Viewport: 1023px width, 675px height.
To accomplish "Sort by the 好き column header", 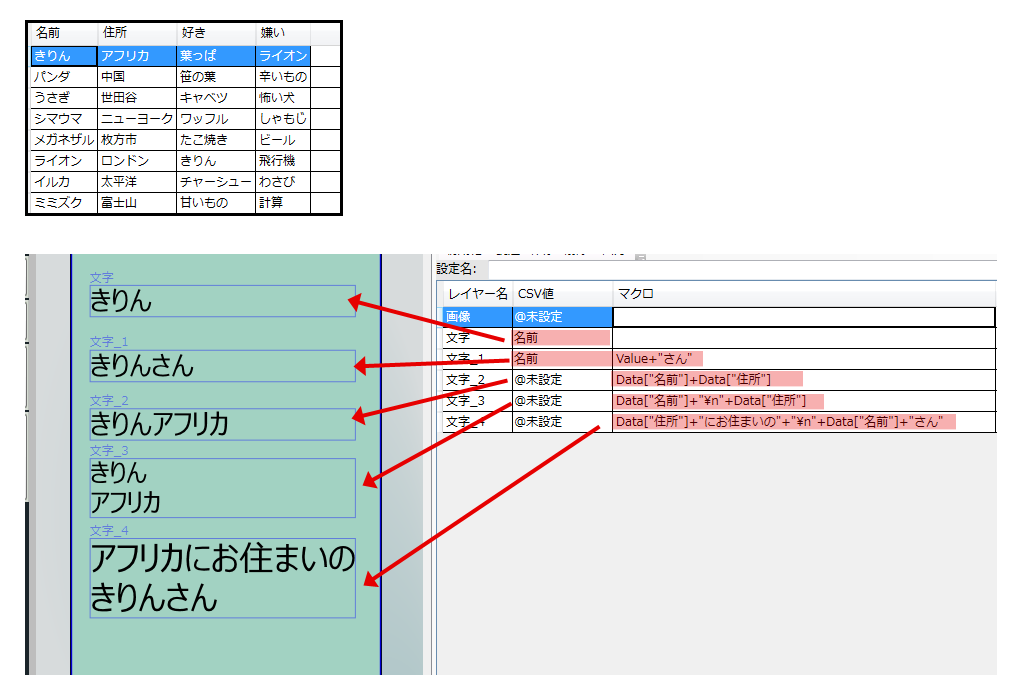I will tap(215, 33).
